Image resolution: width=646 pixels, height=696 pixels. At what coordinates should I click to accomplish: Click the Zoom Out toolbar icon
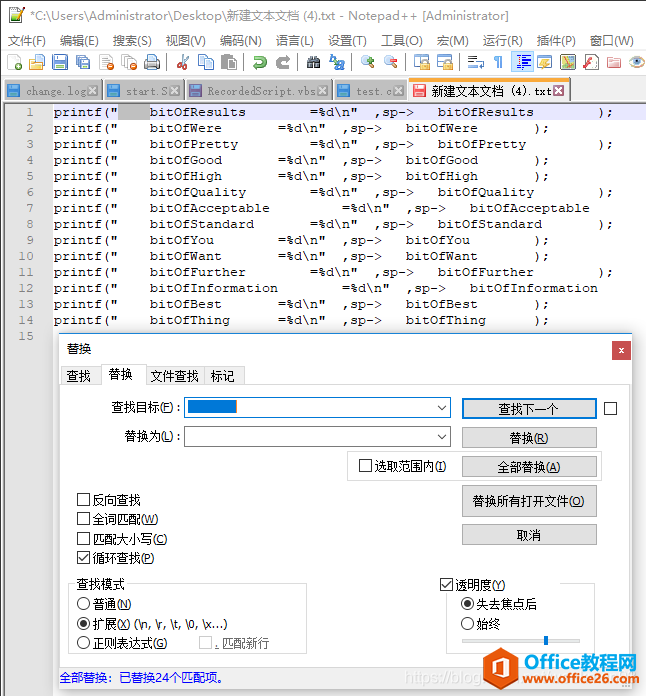point(391,62)
